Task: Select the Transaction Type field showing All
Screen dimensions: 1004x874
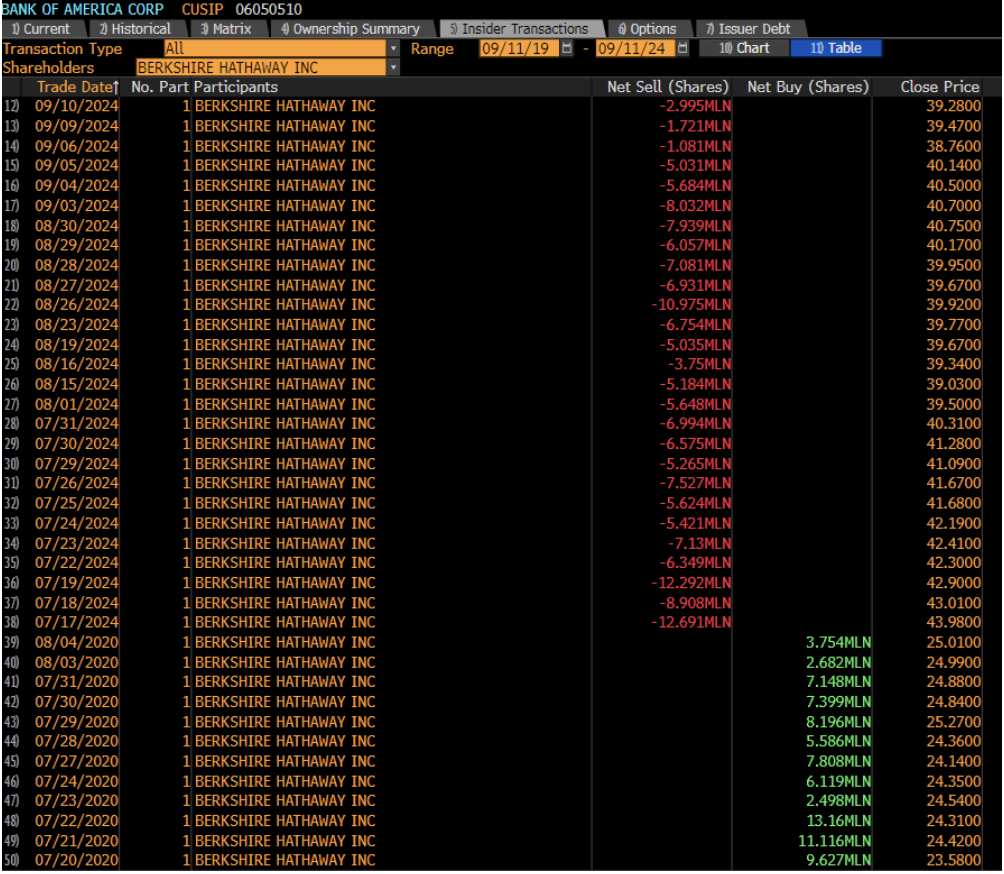Action: [275, 49]
